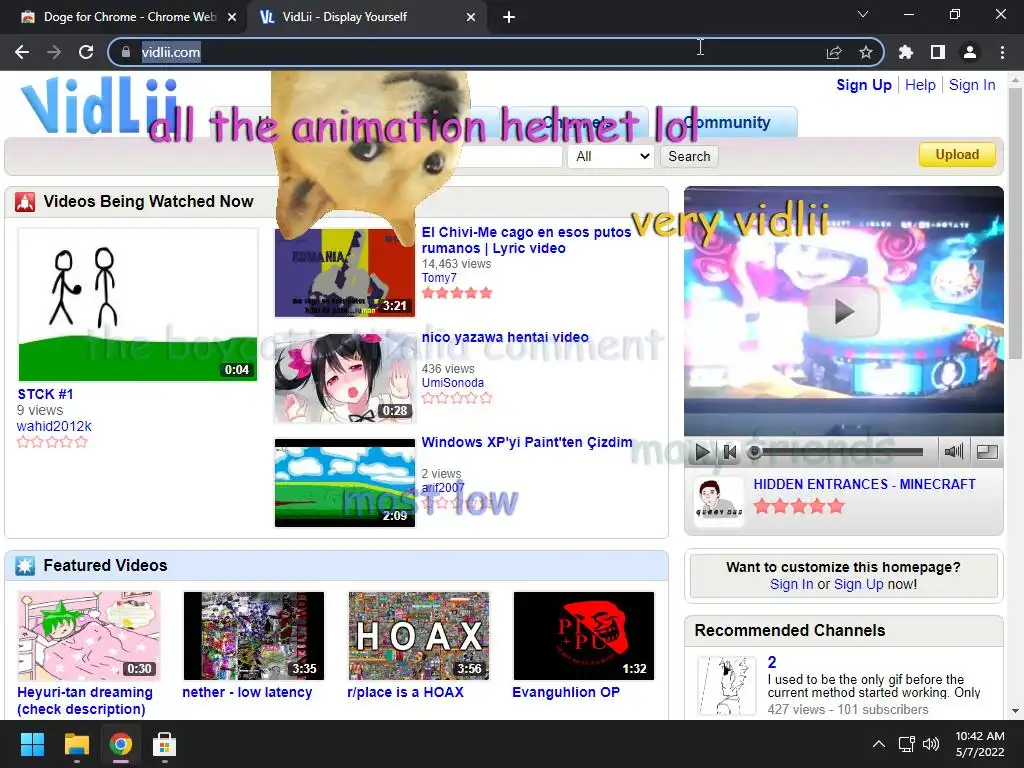Select the VidLii - Display Yourself tab
This screenshot has width=1024, height=768.
(x=366, y=17)
